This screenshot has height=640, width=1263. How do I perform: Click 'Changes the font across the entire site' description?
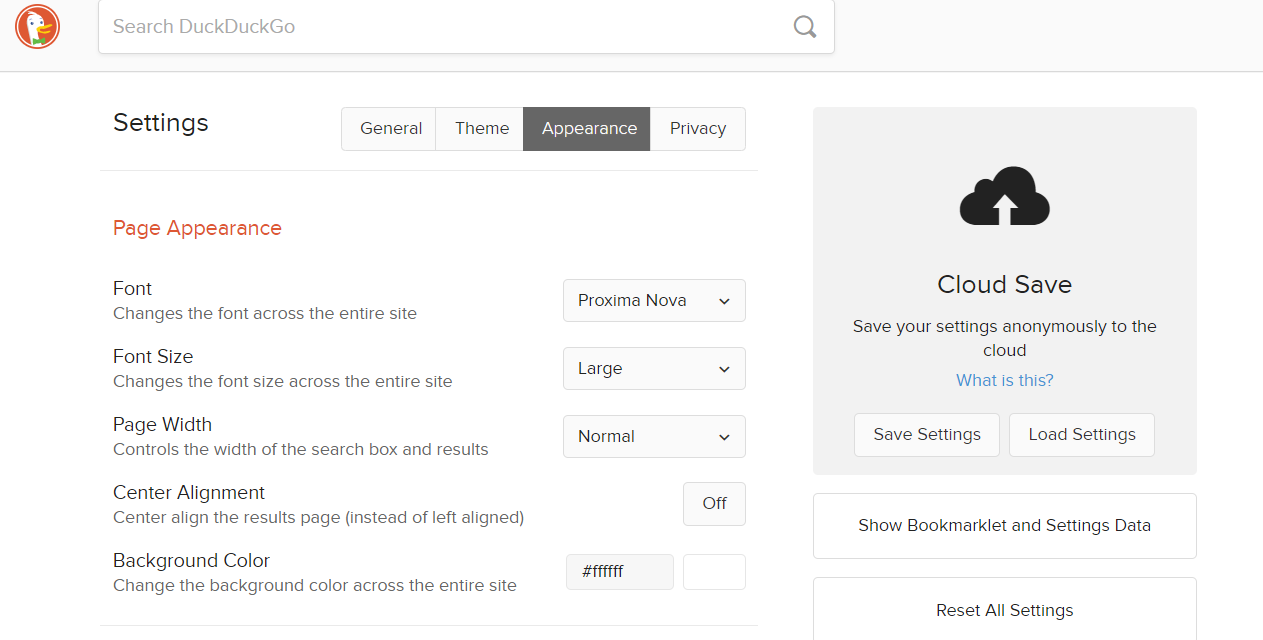[265, 314]
